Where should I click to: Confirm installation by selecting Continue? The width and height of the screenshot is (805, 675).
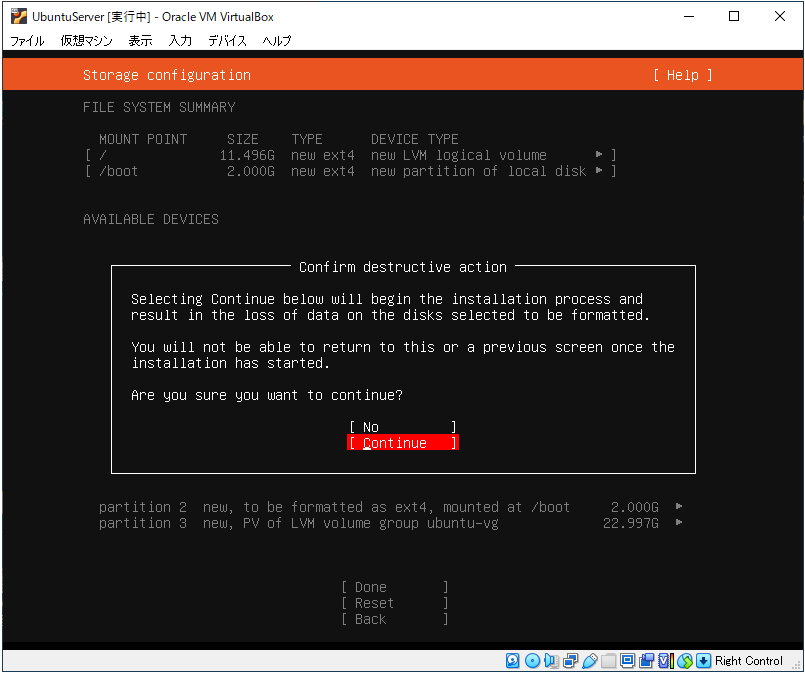pos(403,443)
